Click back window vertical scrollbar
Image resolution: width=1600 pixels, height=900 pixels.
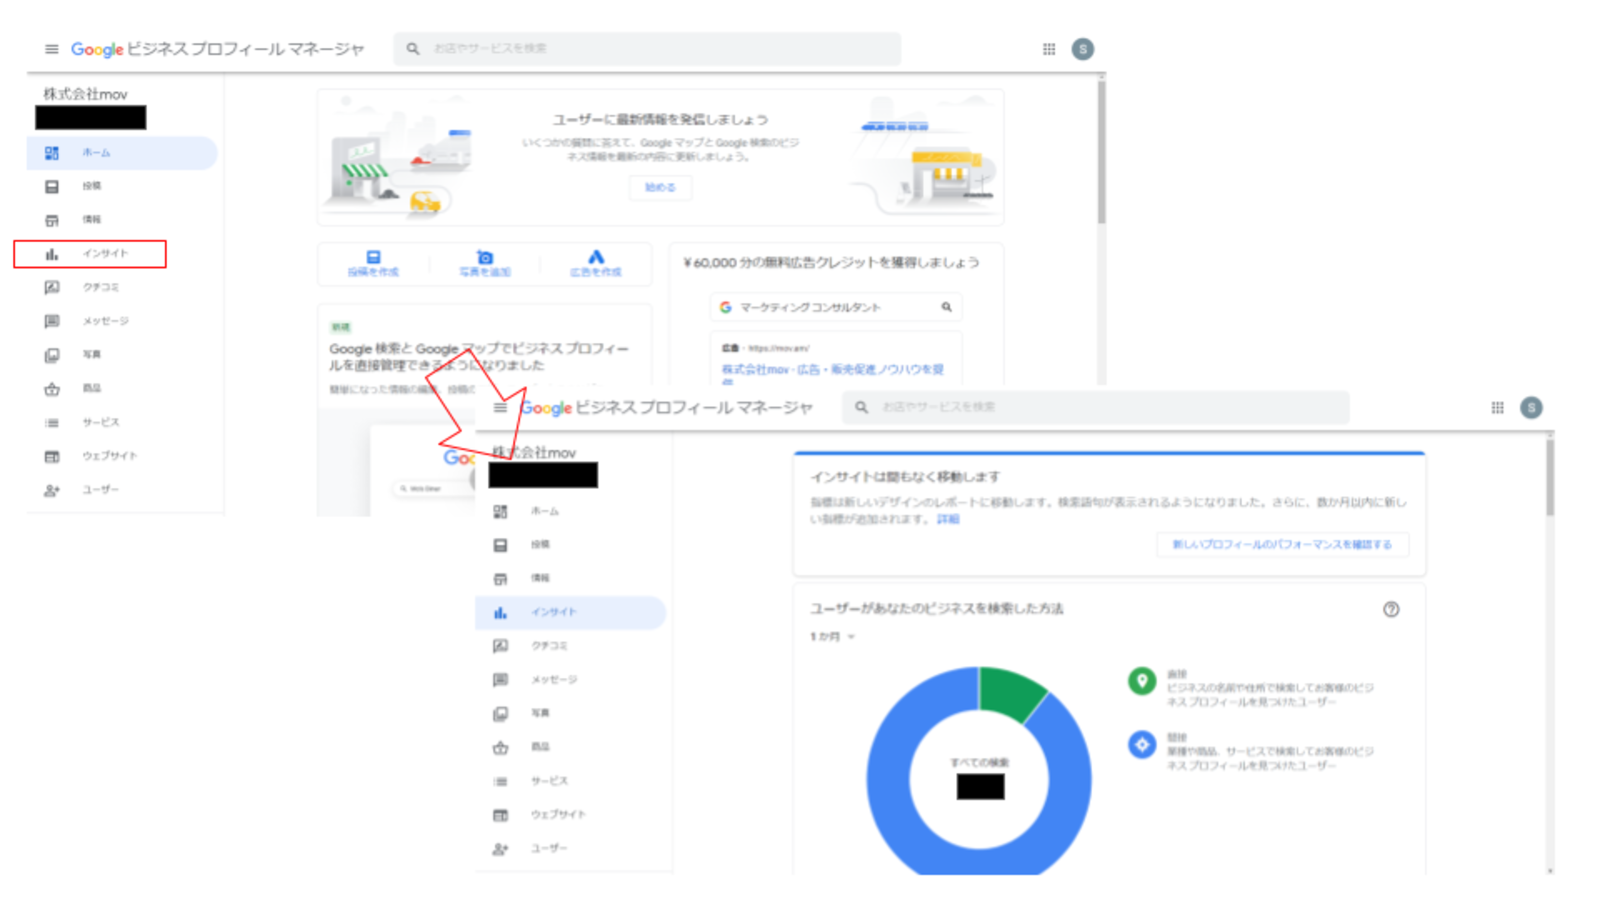(x=1101, y=150)
